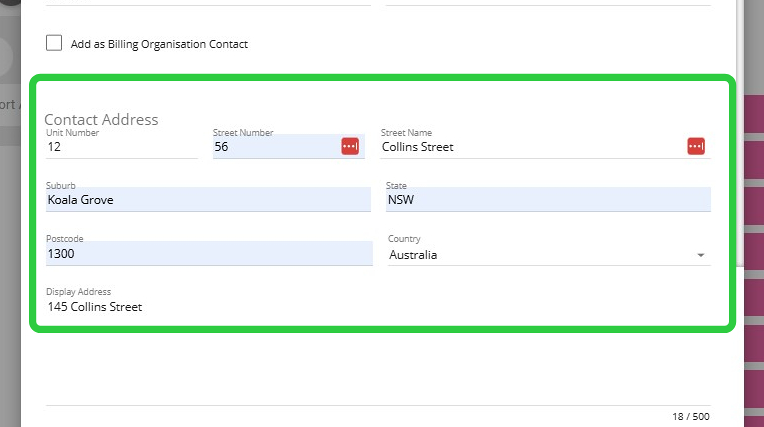Select the Suburb field with Koala Grove

click(208, 200)
